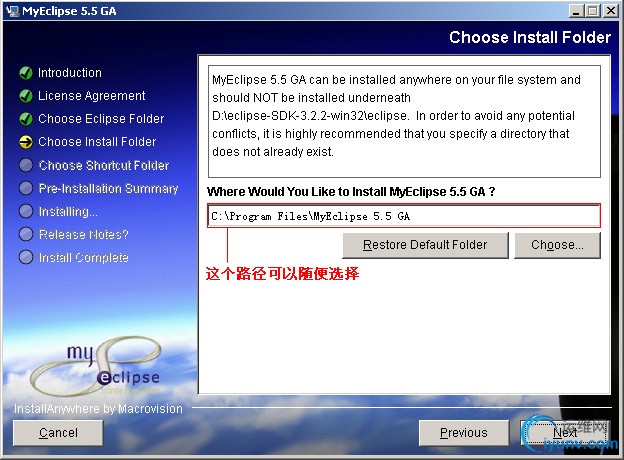Viewport: 624px width, 460px height.
Task: Select the License Agreement step label
Action: [x=92, y=96]
